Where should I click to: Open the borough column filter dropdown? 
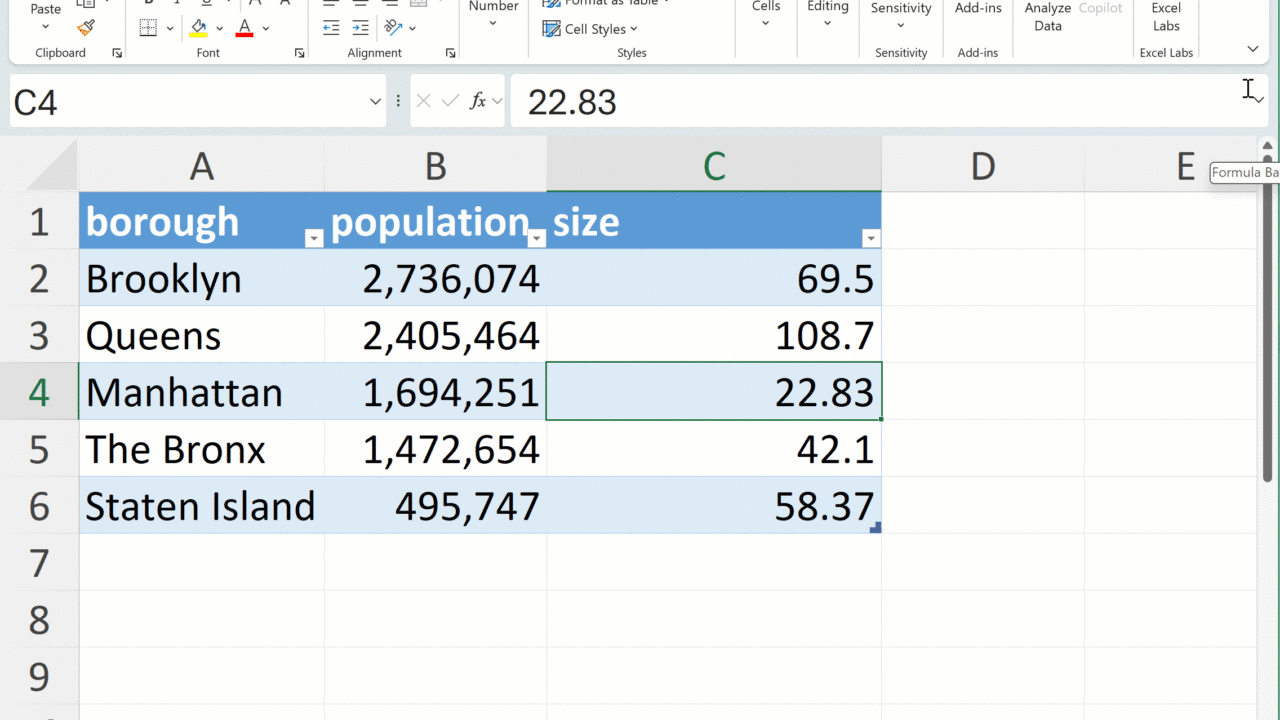(x=313, y=238)
